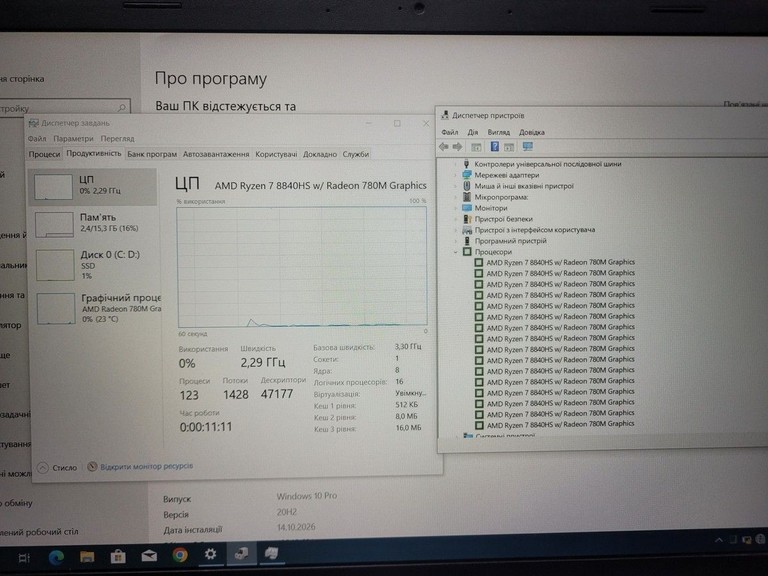Click Стисло collapse button in Task Manager
Viewport: 768px width, 576px height.
(58, 467)
